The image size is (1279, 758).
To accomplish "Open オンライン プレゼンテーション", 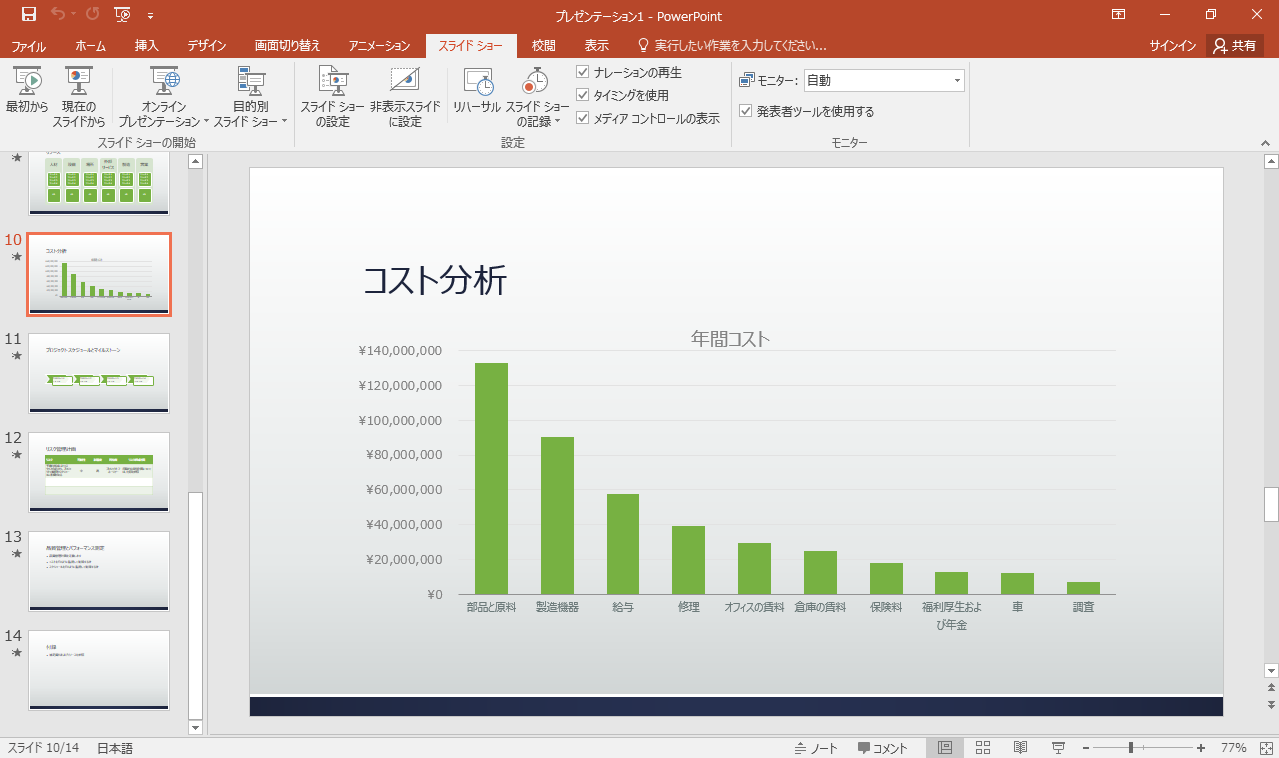I will tap(164, 97).
